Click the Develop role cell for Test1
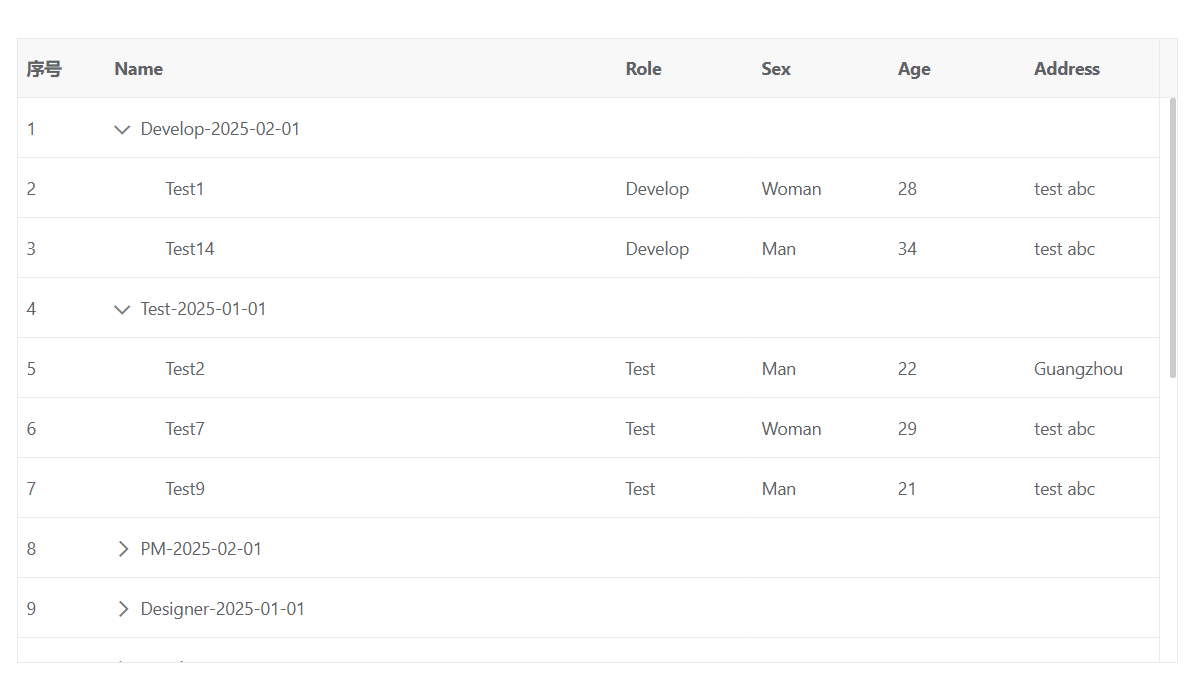 click(x=657, y=189)
